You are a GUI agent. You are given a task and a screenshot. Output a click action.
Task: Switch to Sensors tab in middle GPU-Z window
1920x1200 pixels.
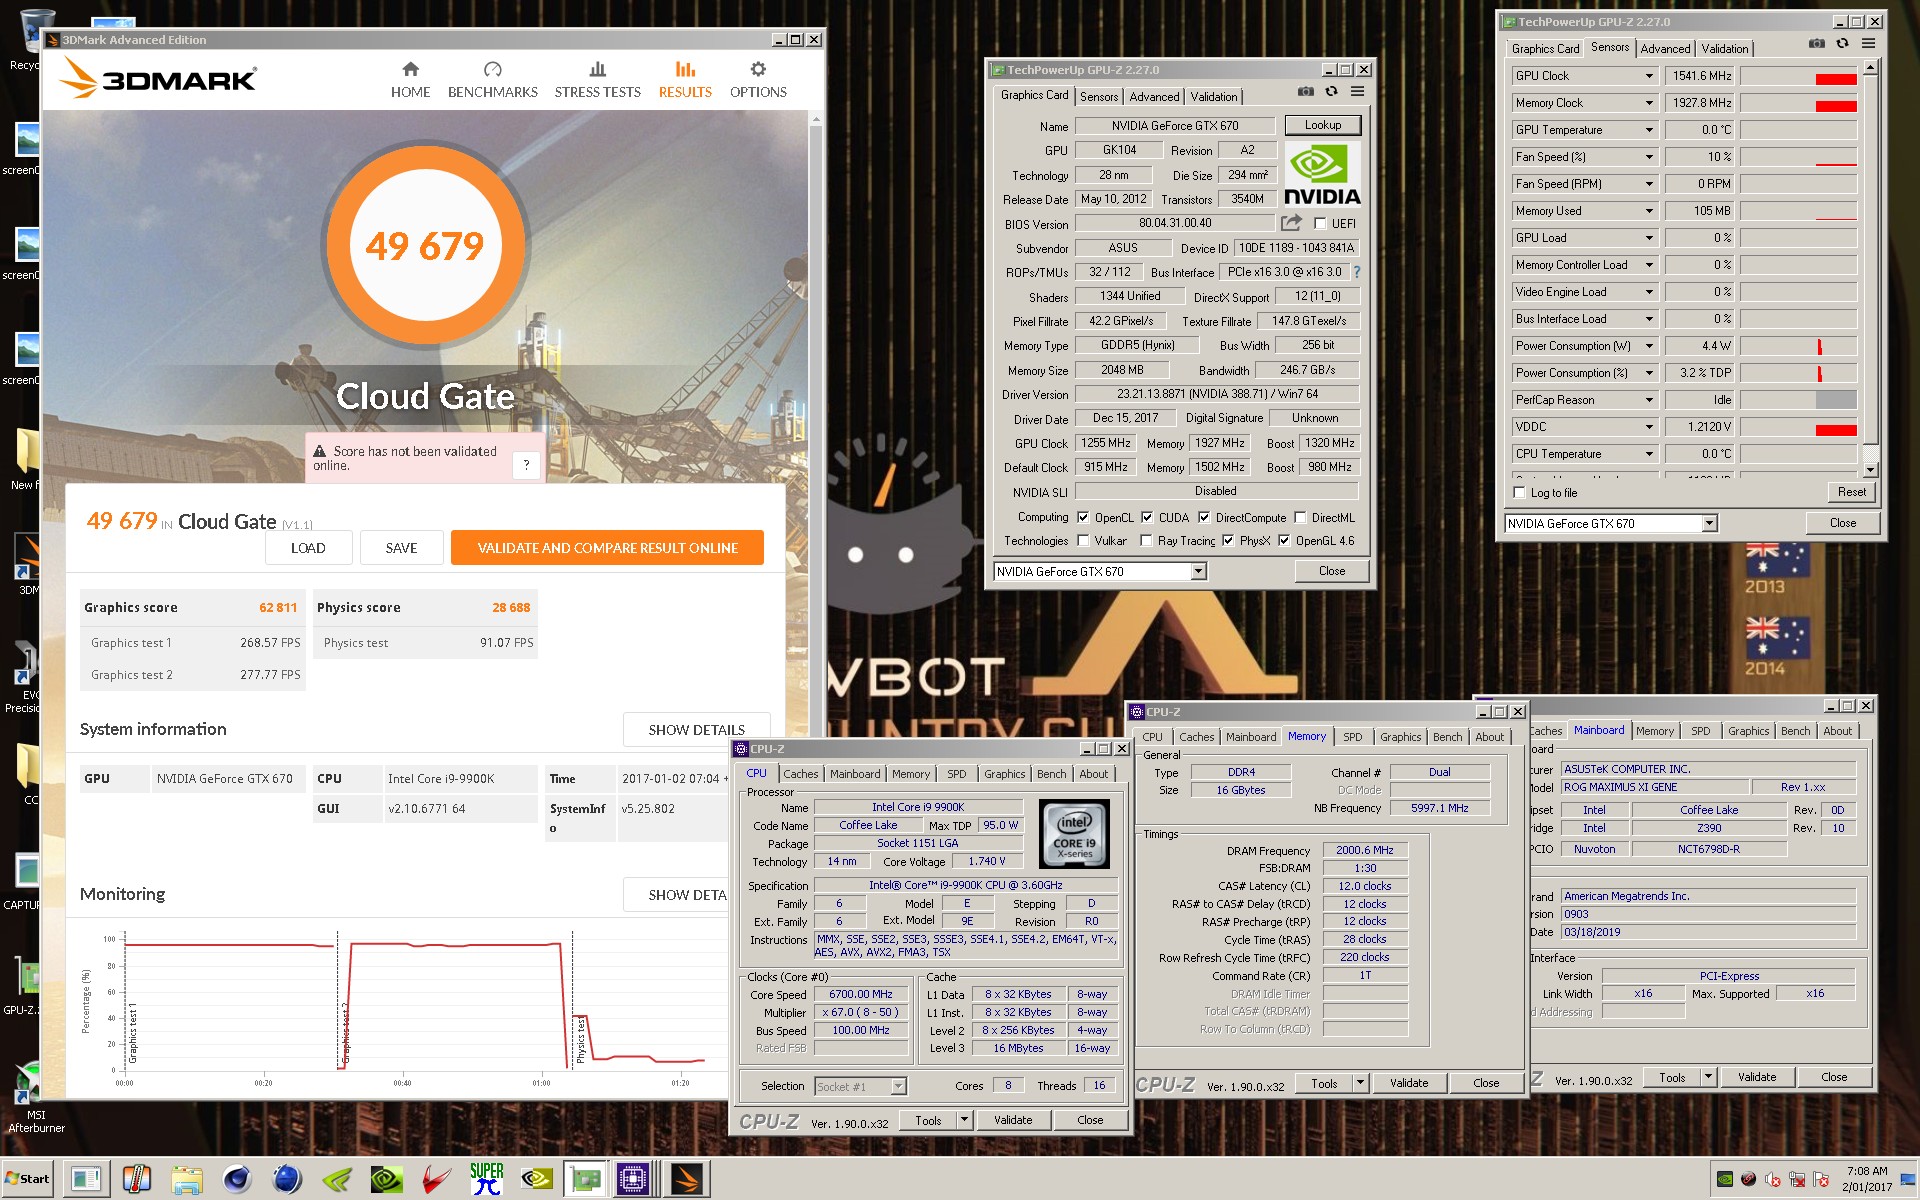pyautogui.click(x=1098, y=97)
